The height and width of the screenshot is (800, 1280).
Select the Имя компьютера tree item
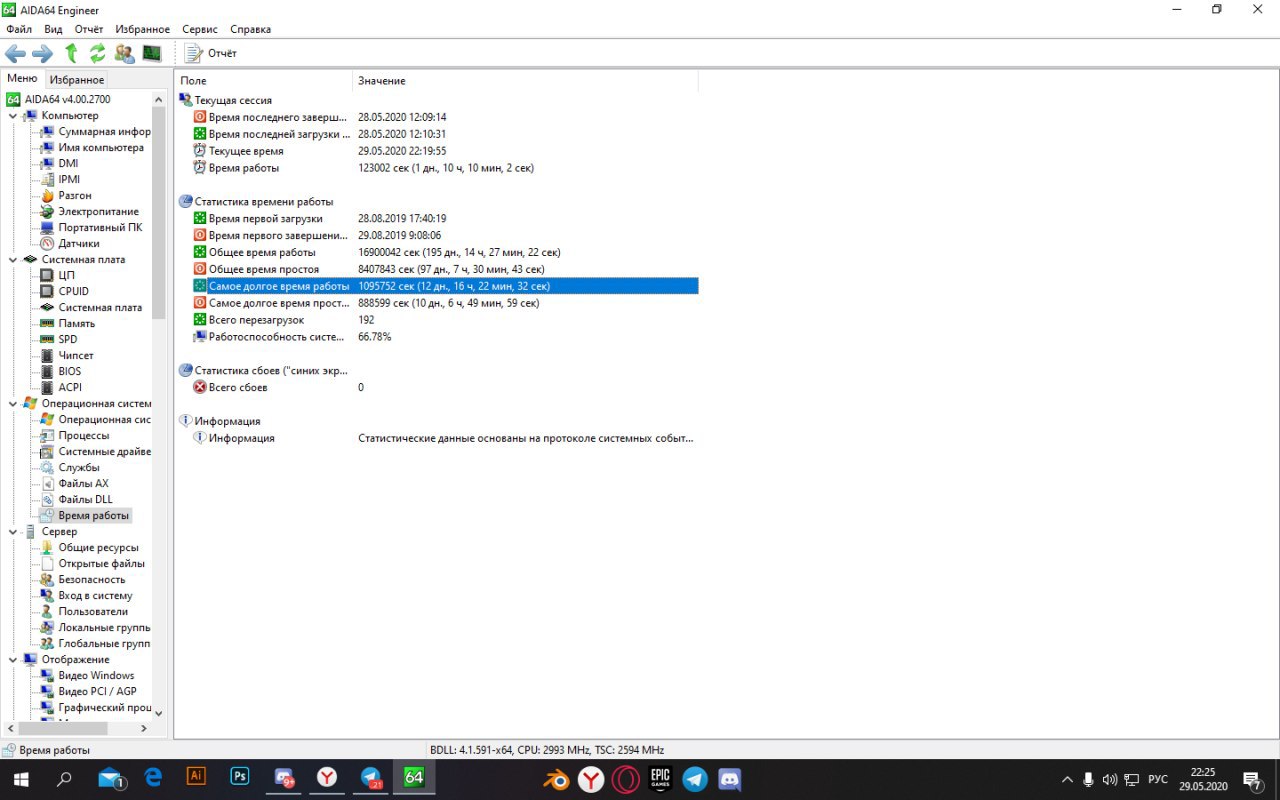click(x=92, y=148)
